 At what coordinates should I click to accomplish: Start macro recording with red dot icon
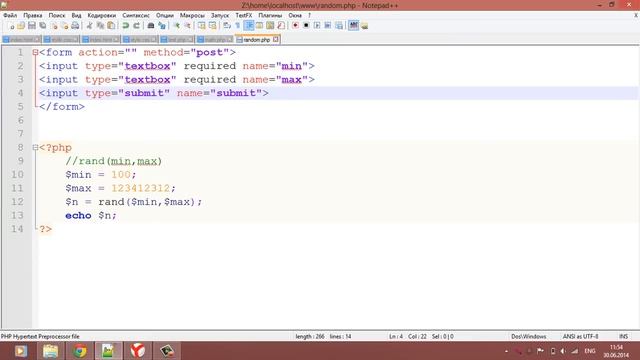[295, 26]
